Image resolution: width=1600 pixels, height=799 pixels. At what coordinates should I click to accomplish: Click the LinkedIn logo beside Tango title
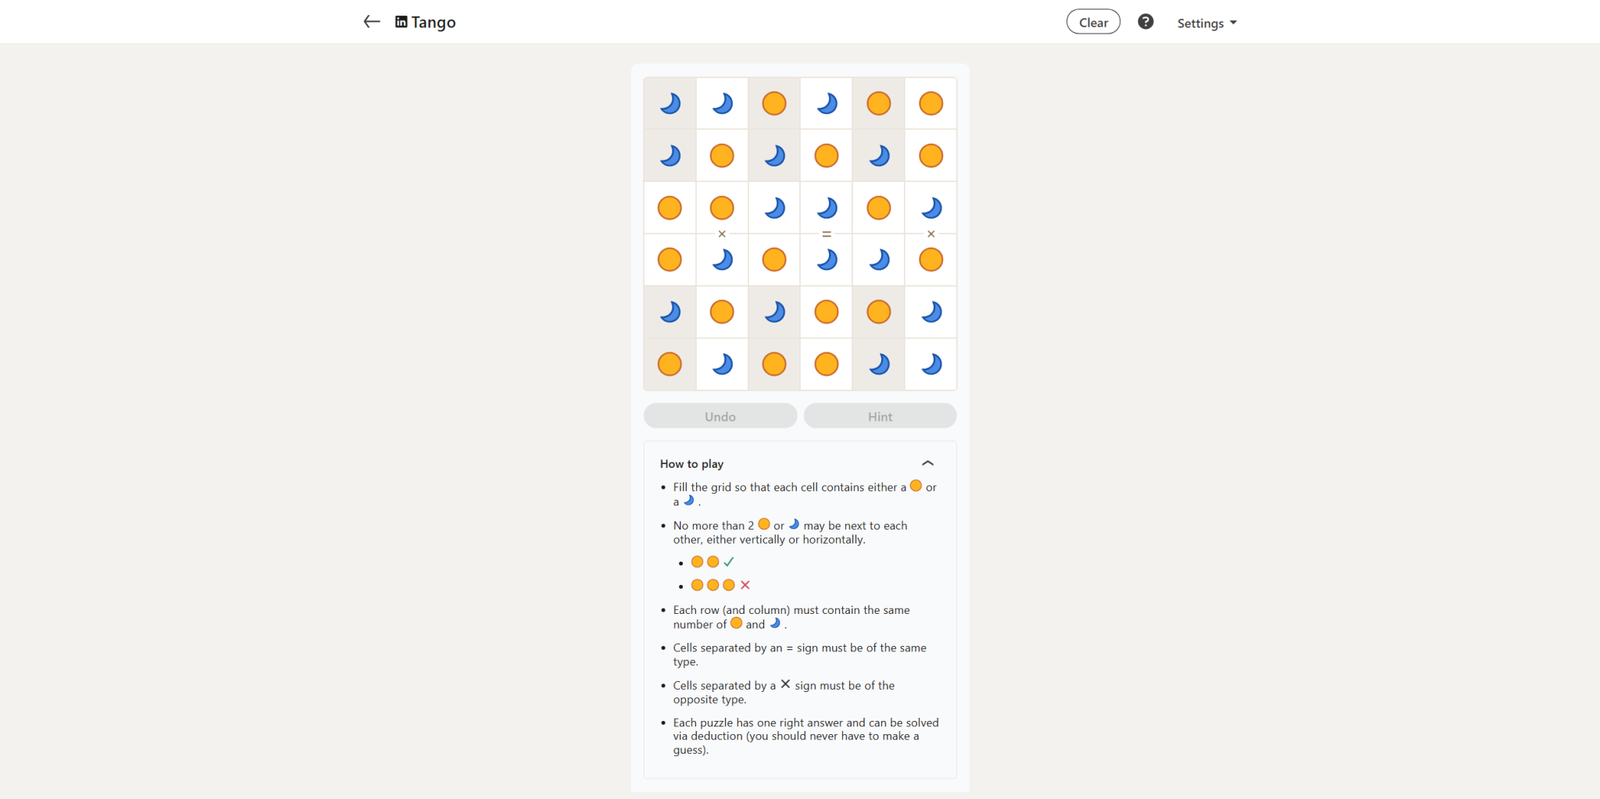pos(401,22)
